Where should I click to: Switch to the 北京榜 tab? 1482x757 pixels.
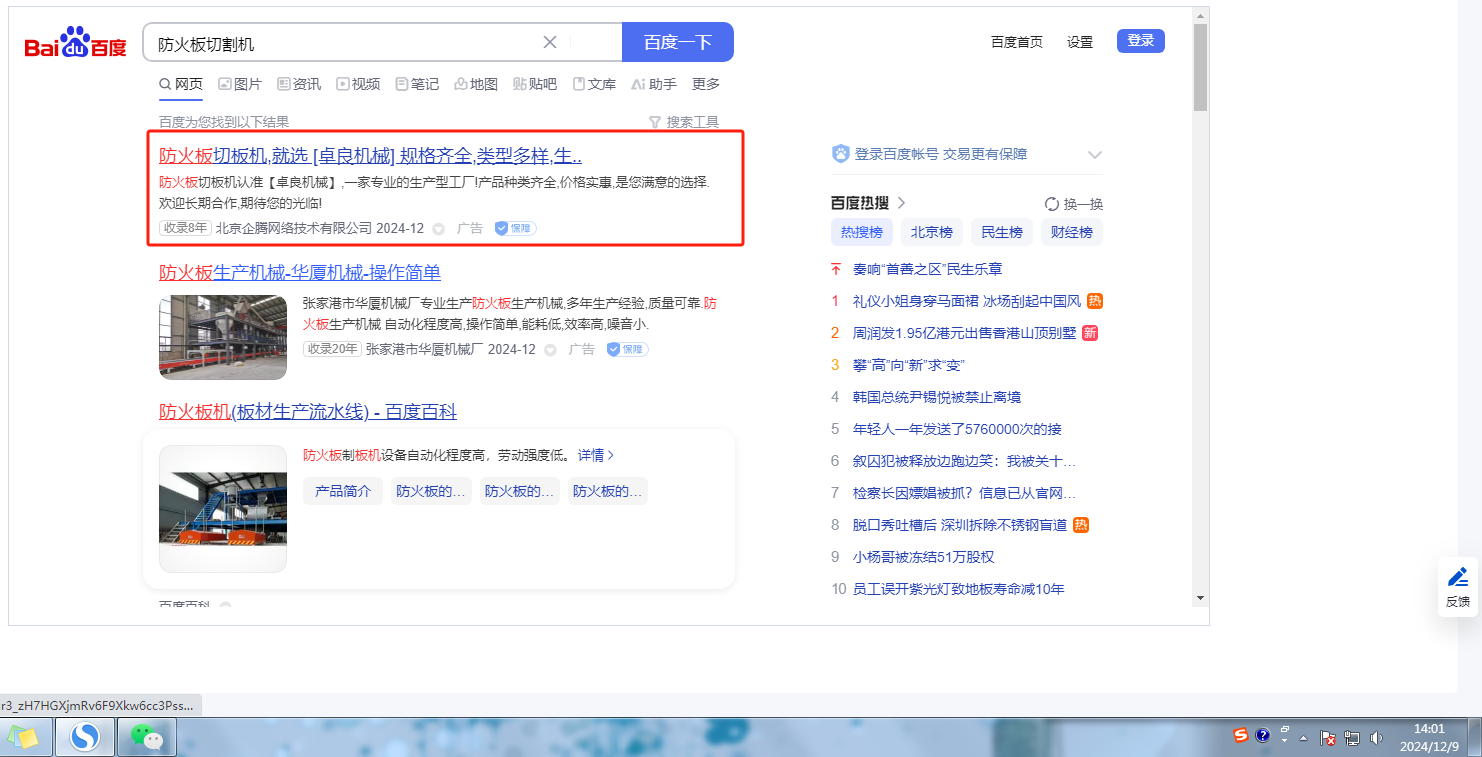[932, 232]
